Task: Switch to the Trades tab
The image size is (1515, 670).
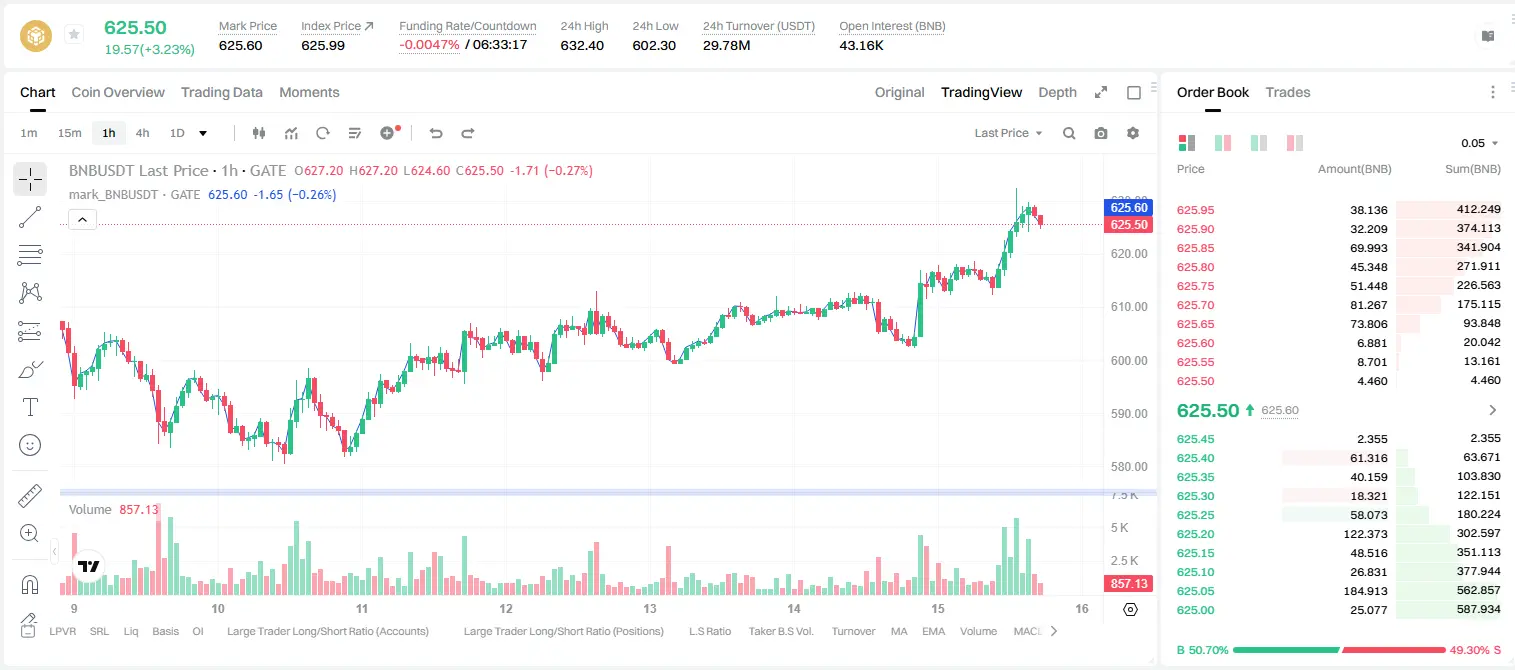Action: [1288, 92]
